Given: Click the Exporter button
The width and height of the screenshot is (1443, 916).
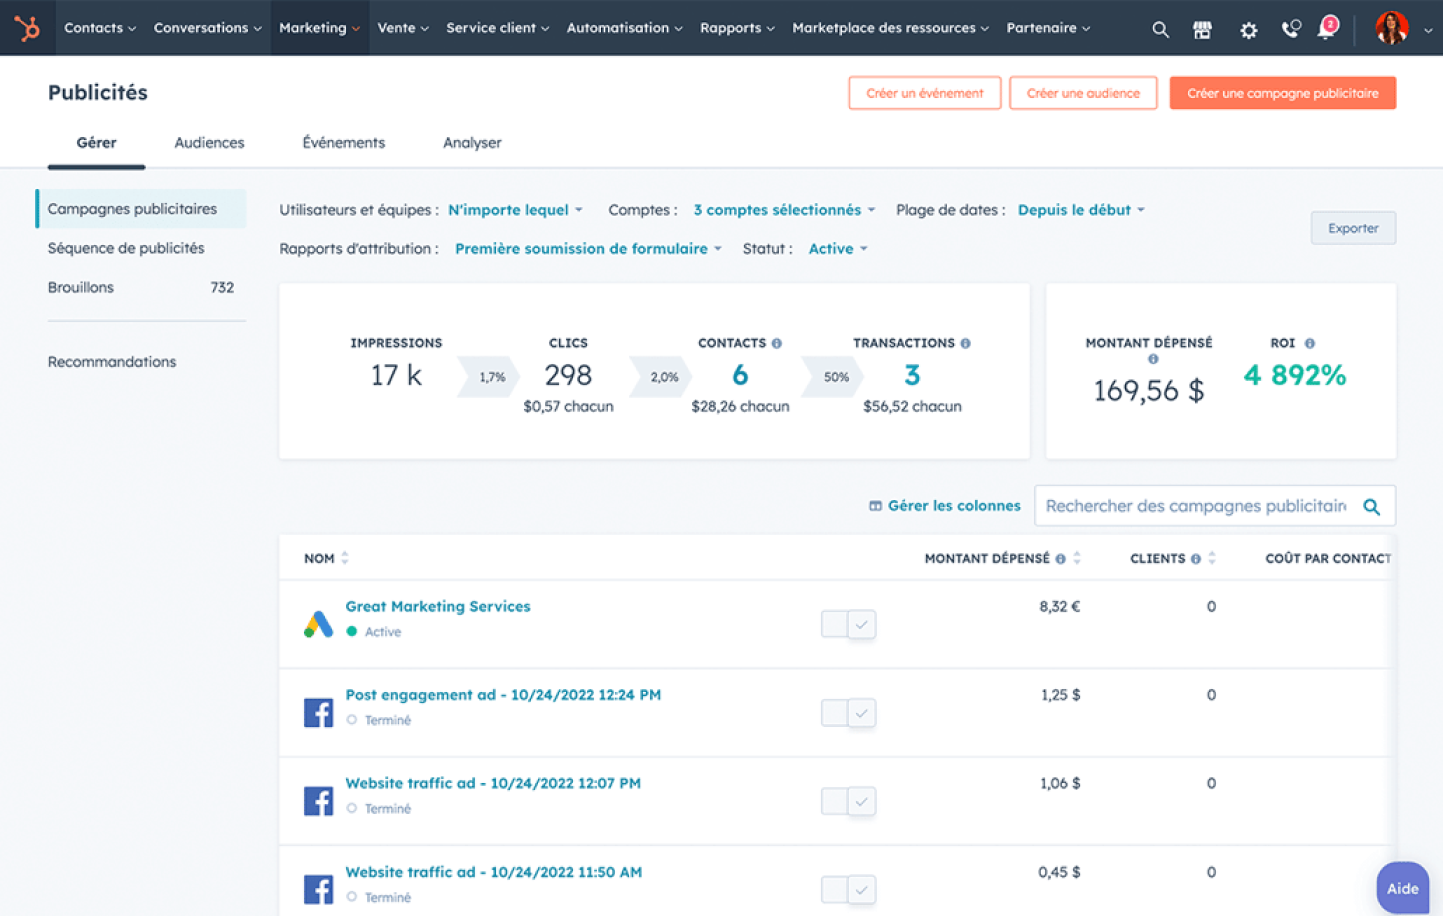Looking at the screenshot, I should tap(1352, 228).
